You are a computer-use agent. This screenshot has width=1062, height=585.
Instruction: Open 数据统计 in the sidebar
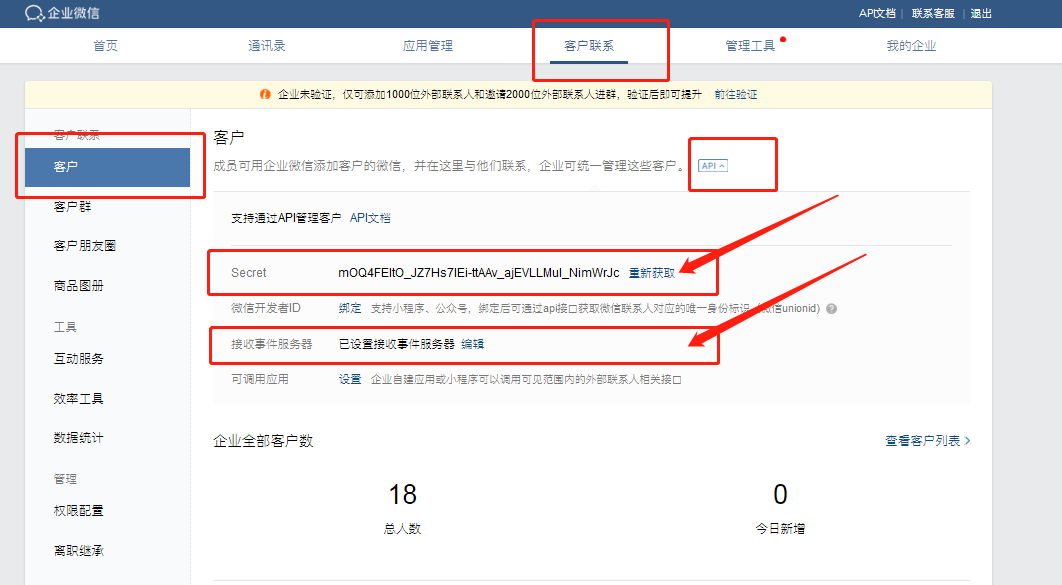pos(79,438)
